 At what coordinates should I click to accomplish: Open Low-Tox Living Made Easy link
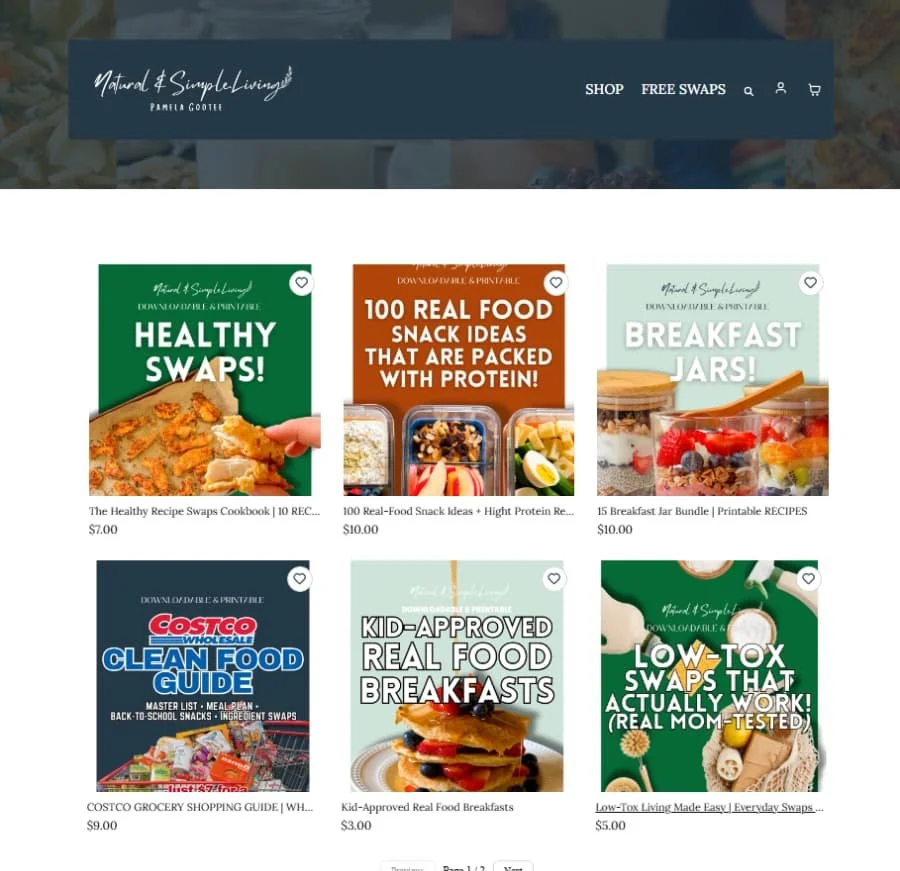click(x=709, y=807)
